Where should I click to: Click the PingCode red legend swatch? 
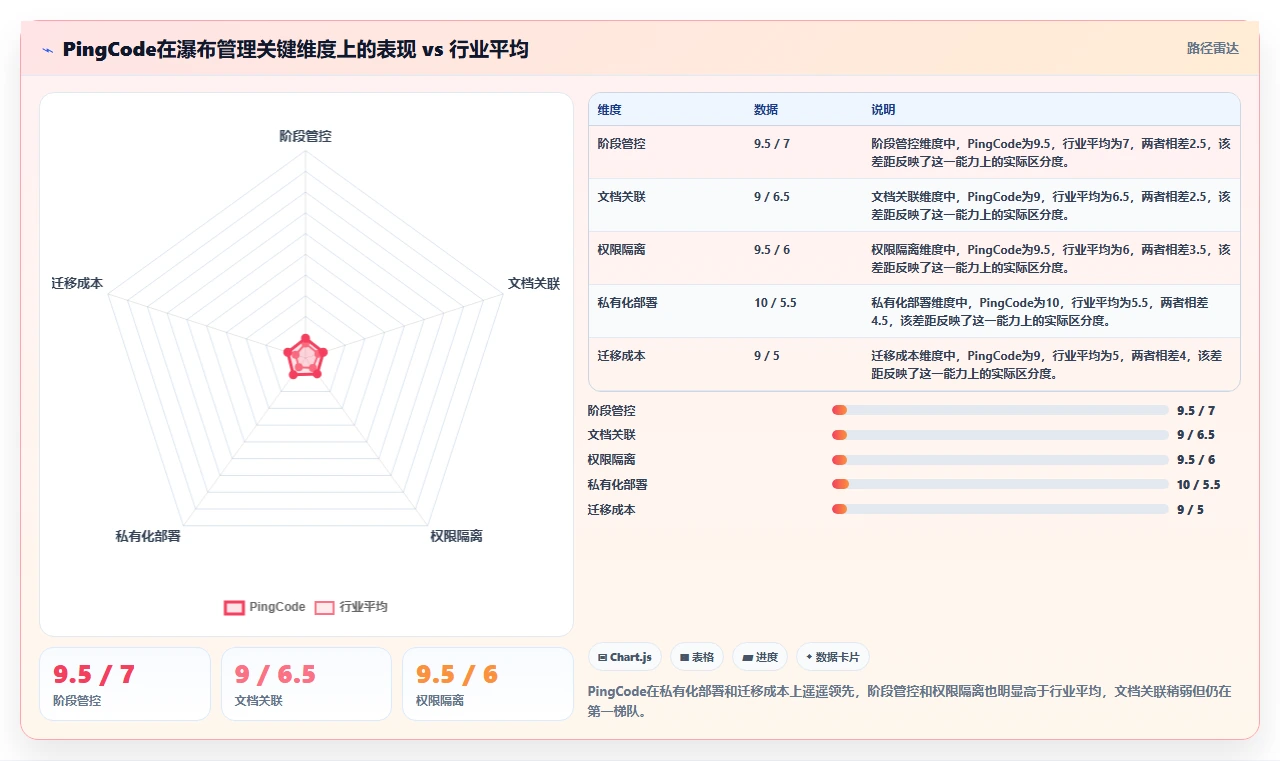(x=234, y=607)
